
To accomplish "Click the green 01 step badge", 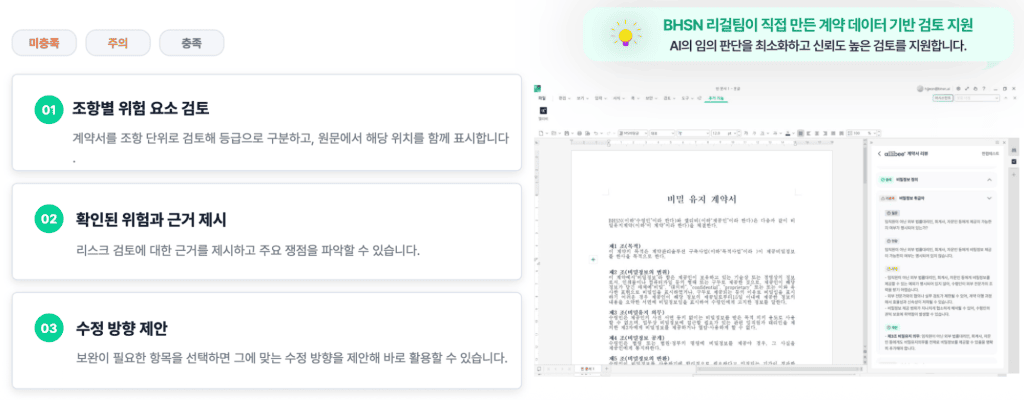I will point(48,110).
